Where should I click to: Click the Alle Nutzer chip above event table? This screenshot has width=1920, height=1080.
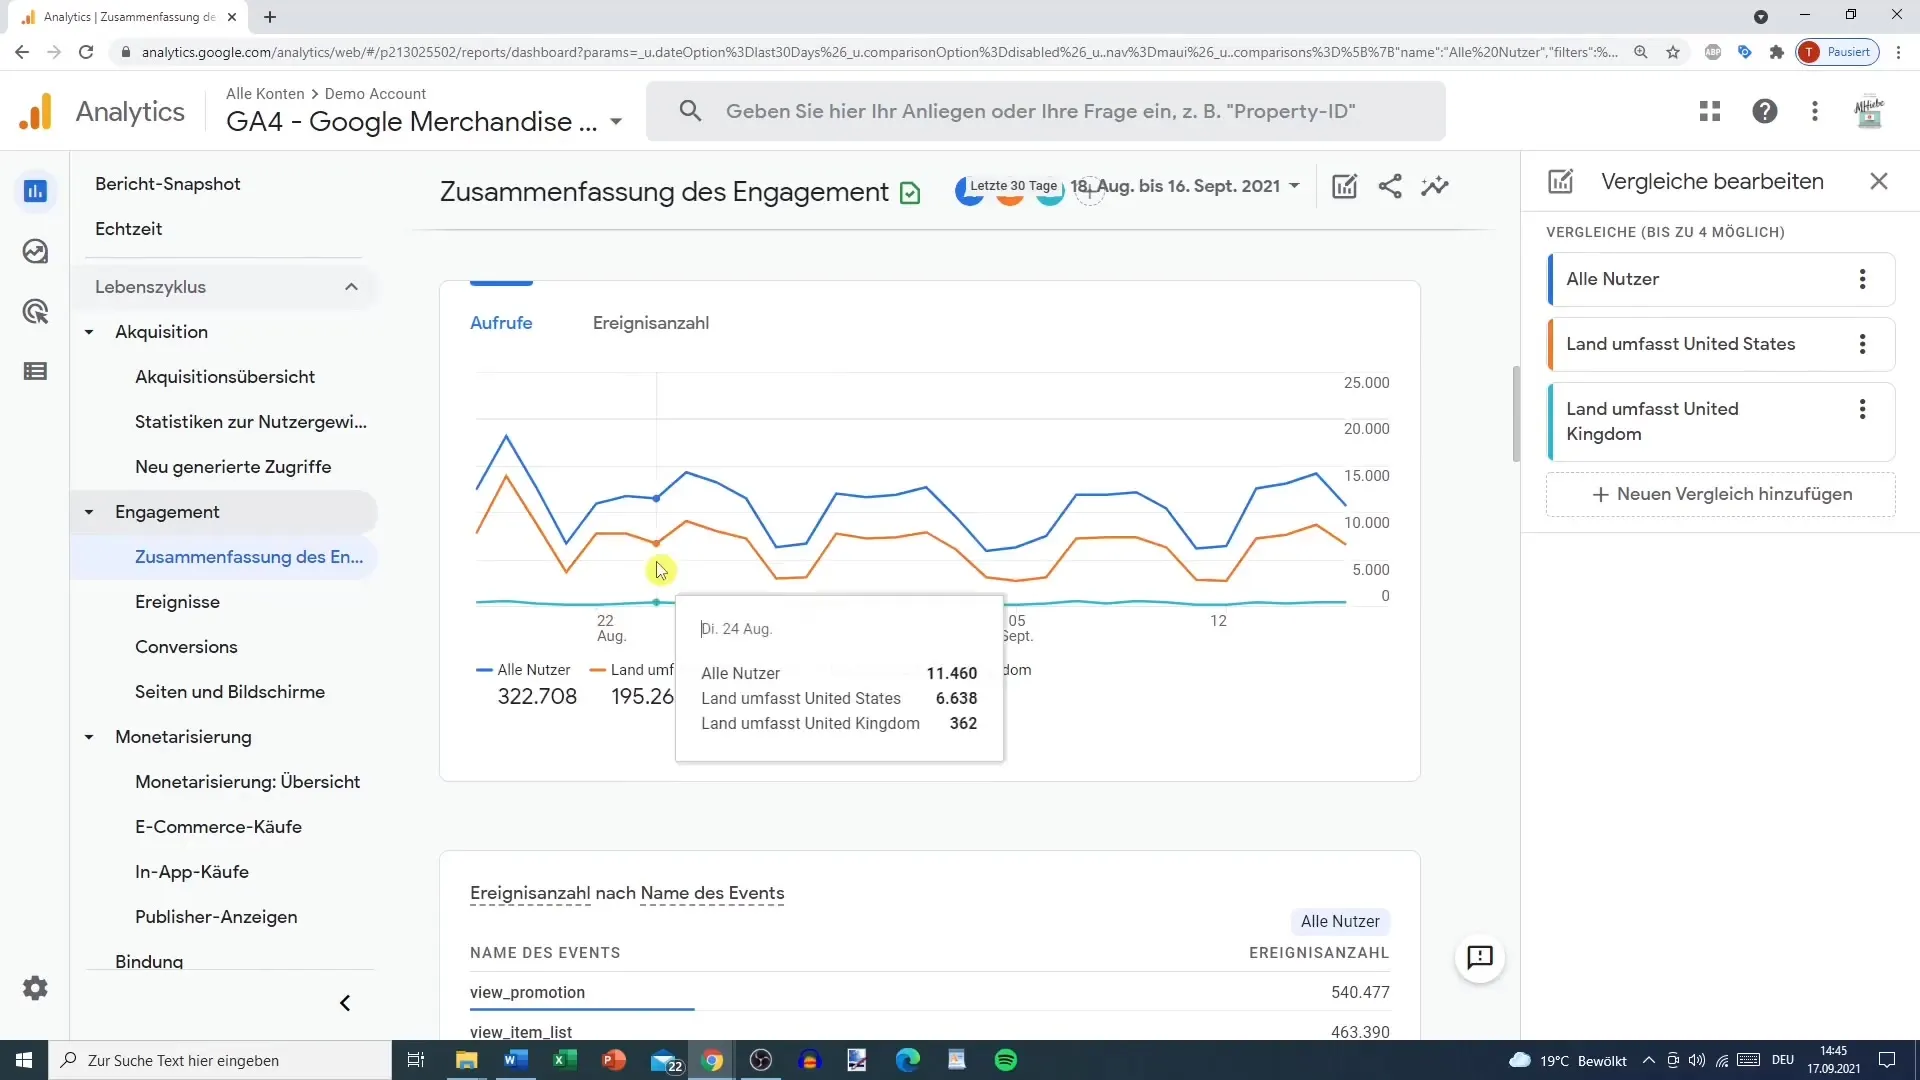click(1340, 921)
